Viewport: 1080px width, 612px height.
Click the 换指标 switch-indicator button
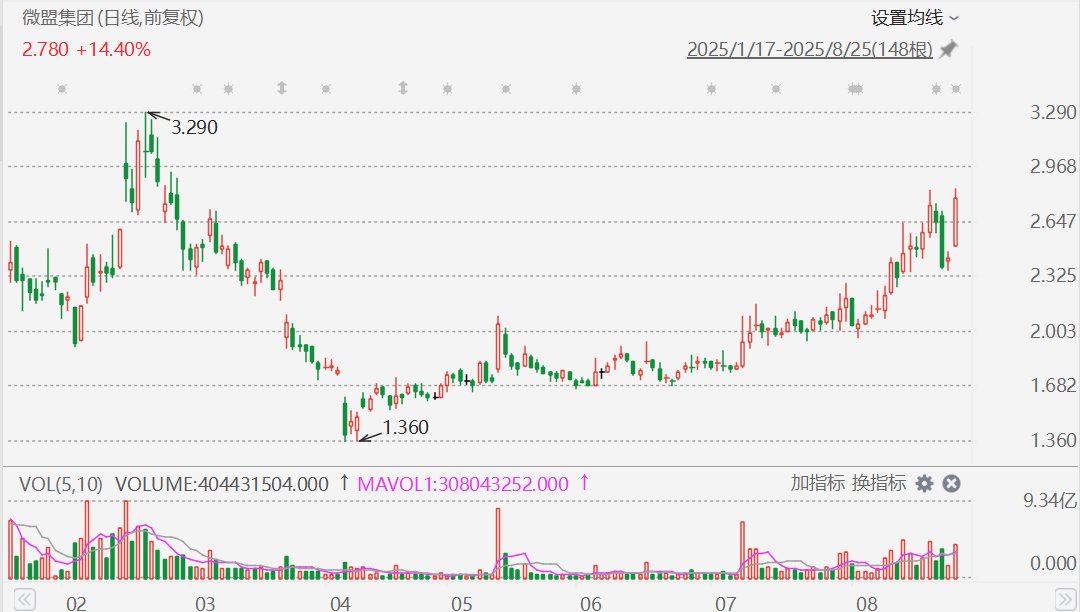(879, 483)
